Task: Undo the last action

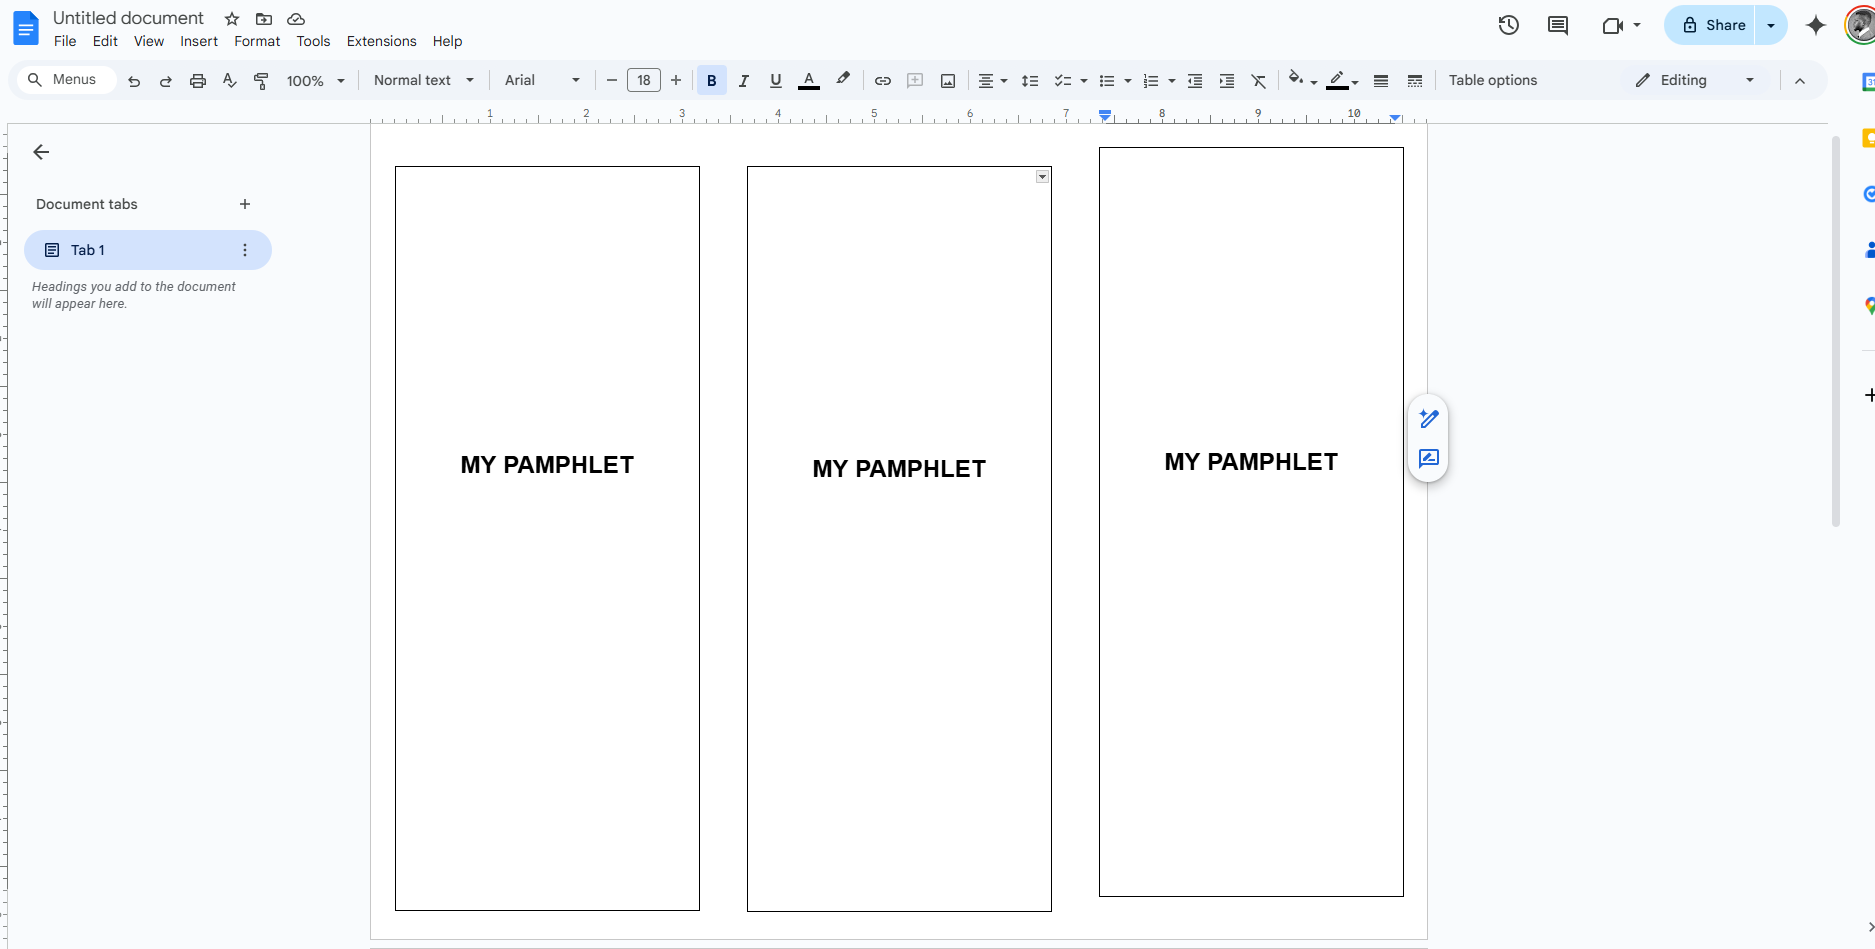Action: tap(133, 80)
